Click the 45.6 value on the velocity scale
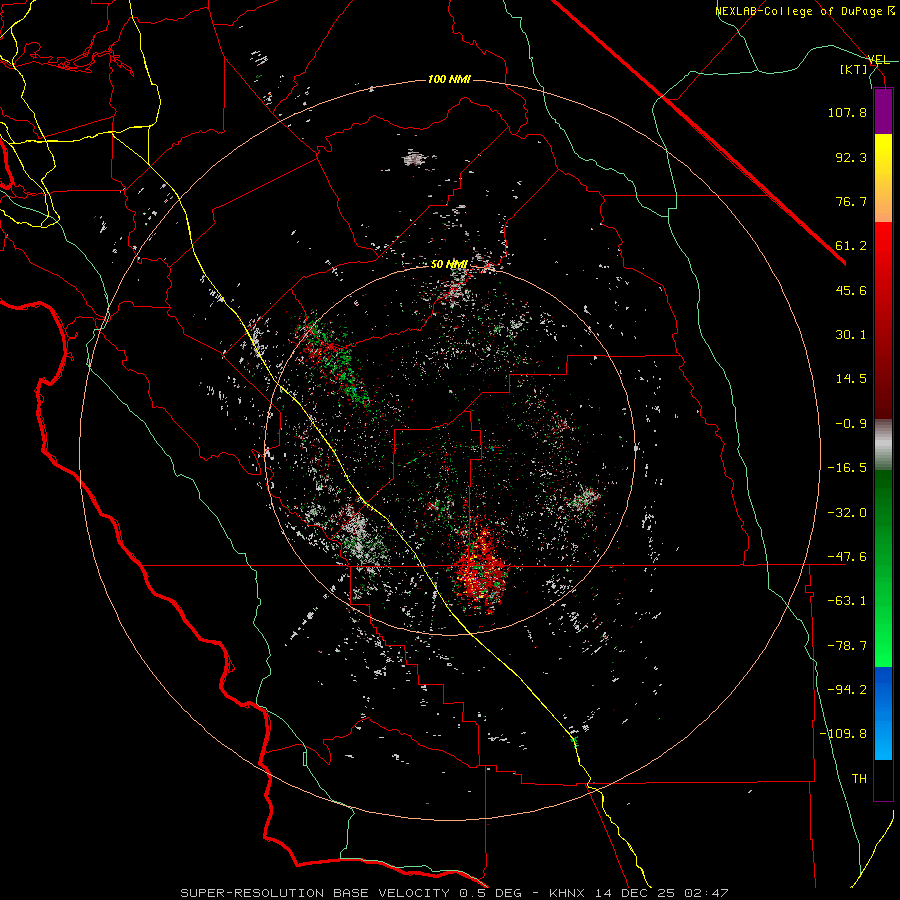Viewport: 900px width, 900px height. point(851,290)
